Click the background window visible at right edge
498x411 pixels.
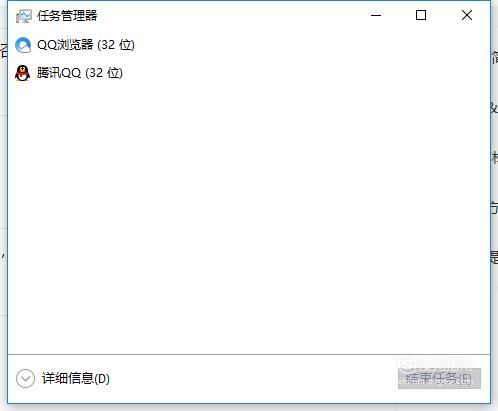(495, 200)
